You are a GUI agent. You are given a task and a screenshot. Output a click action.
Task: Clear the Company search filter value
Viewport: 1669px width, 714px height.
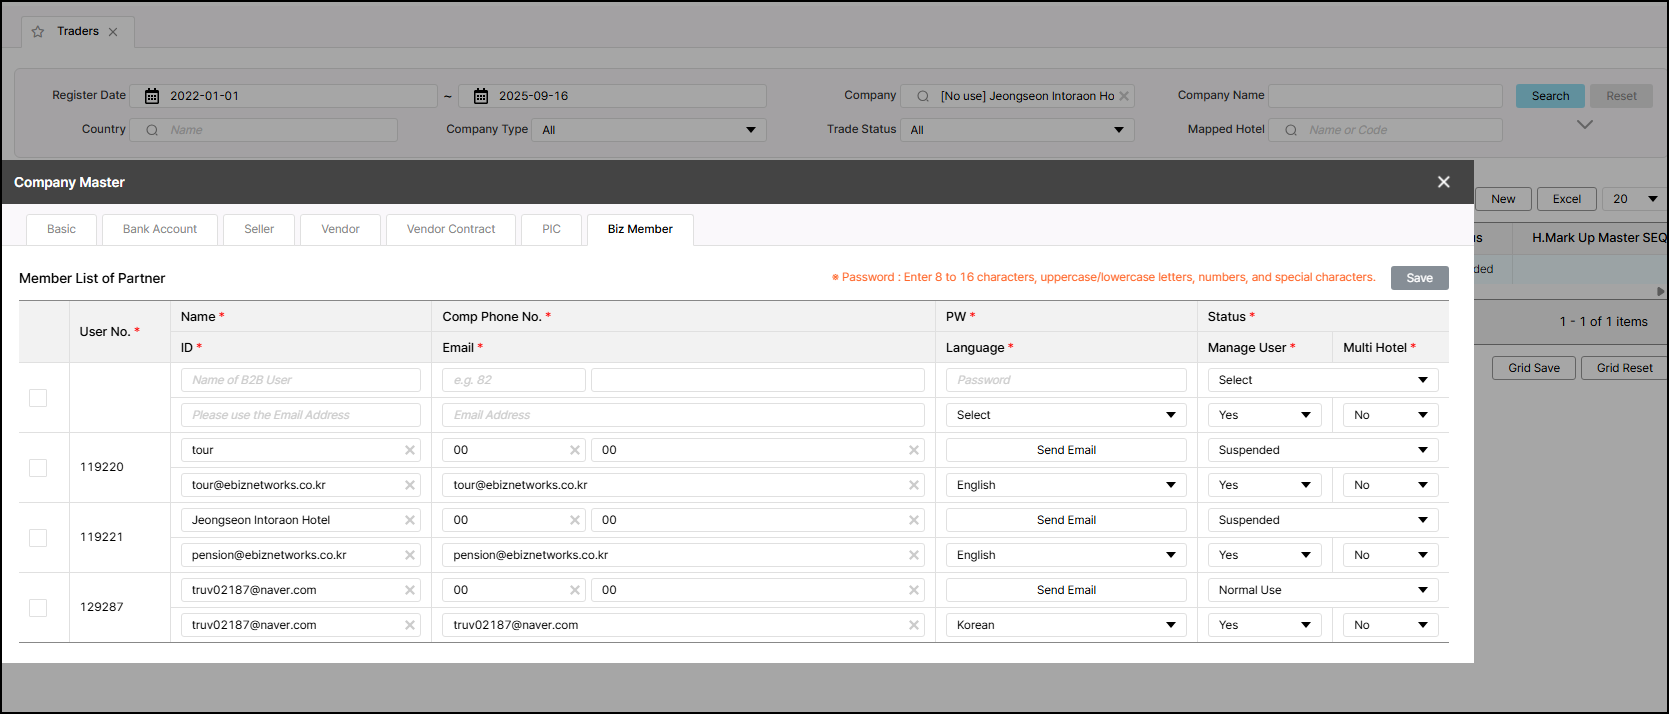(1124, 96)
